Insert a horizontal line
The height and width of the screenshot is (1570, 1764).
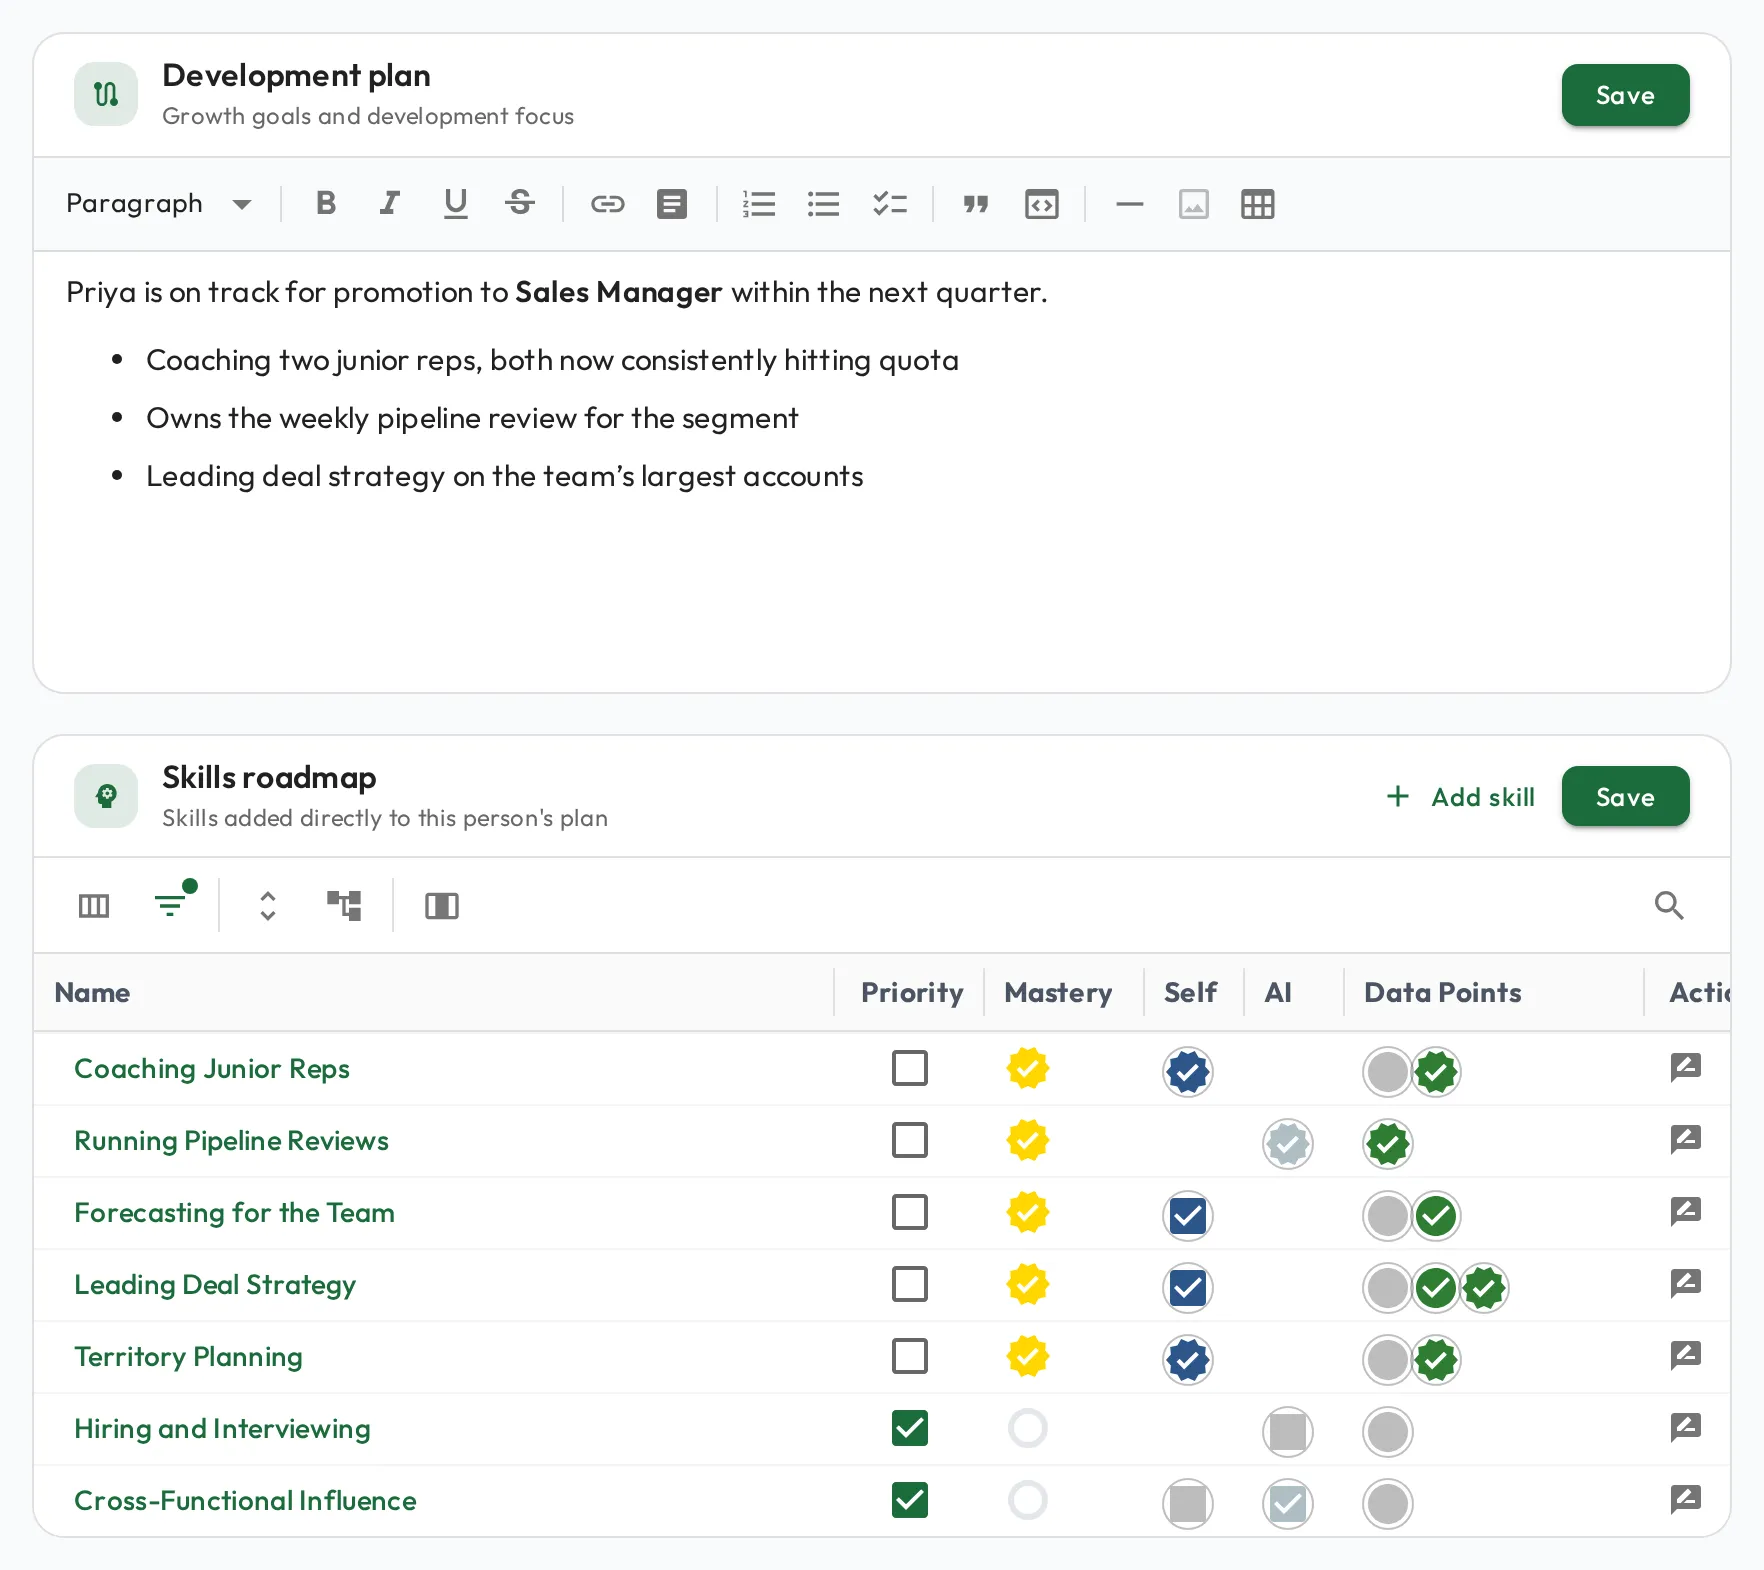pos(1130,204)
